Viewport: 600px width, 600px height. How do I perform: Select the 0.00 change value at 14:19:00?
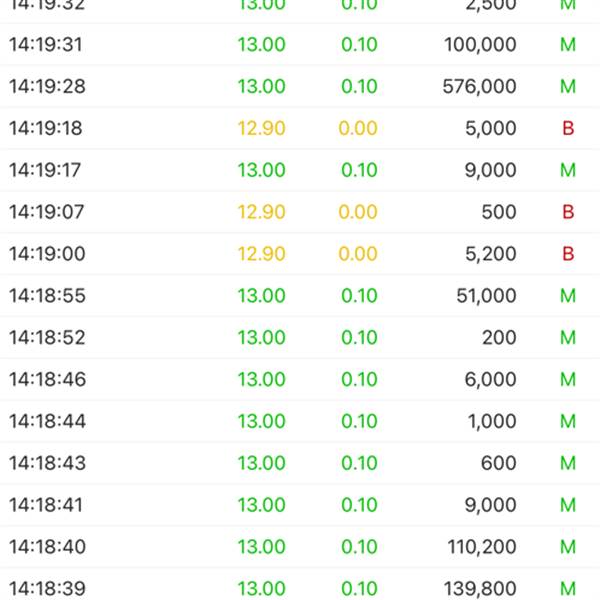tap(358, 254)
